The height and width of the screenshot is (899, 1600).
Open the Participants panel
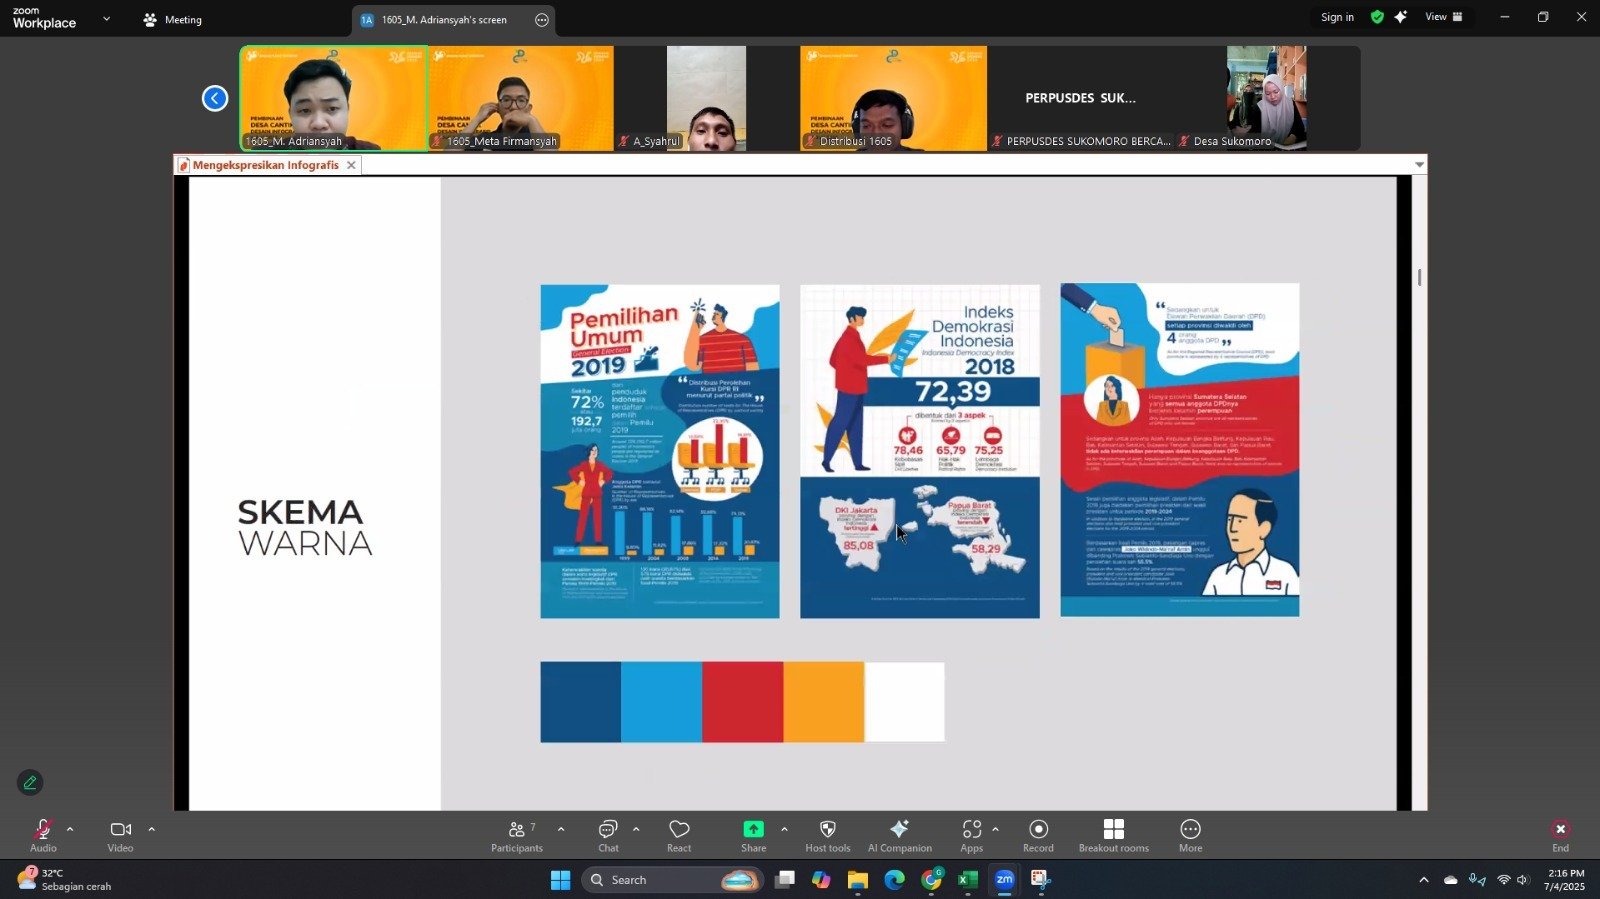[x=516, y=835]
